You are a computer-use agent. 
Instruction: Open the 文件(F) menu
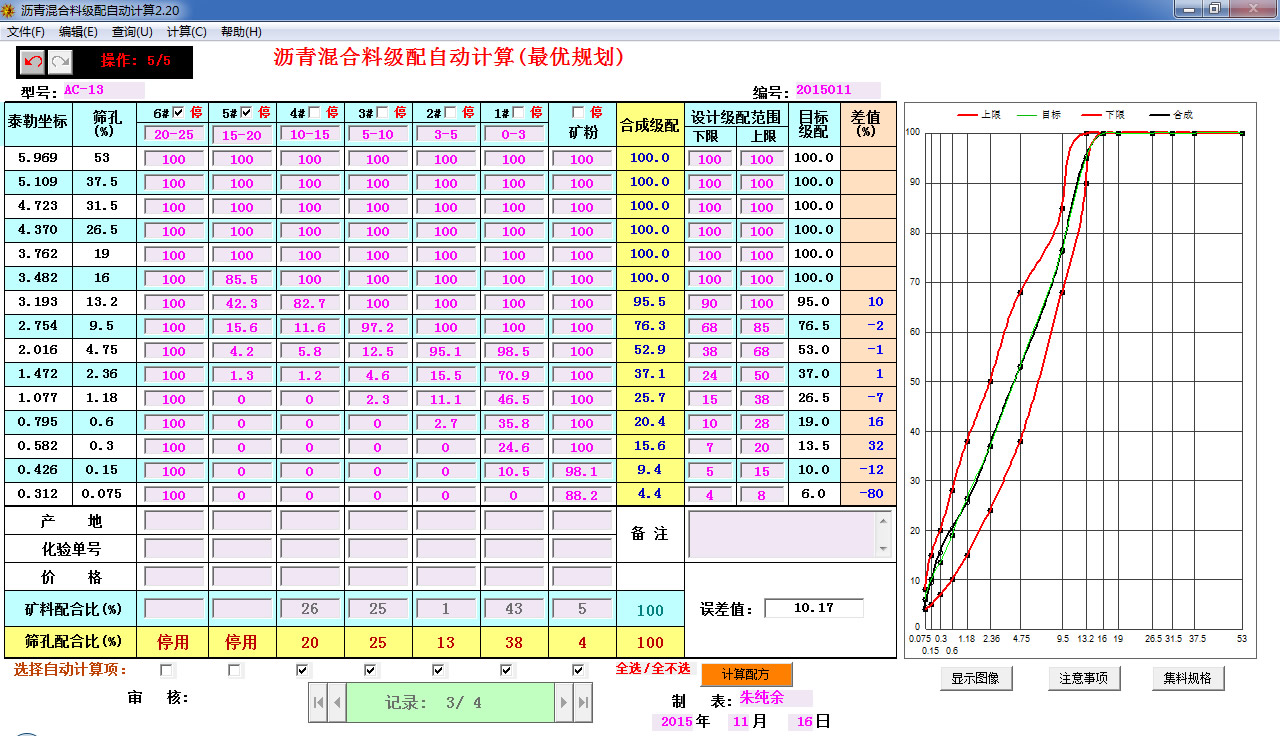pos(26,32)
